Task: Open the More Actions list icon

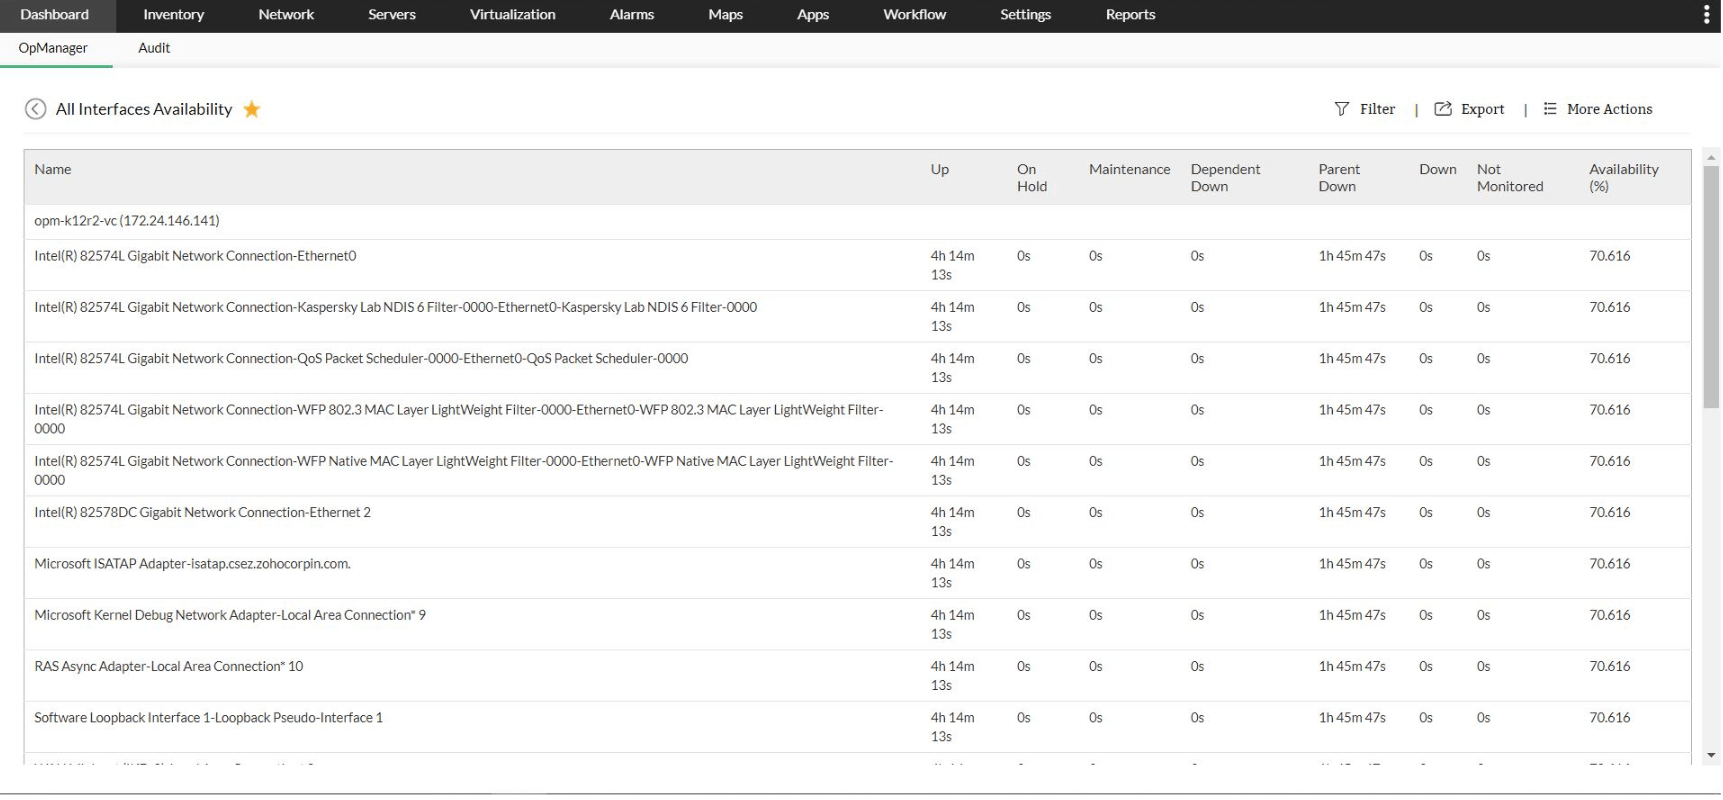Action: [1550, 109]
